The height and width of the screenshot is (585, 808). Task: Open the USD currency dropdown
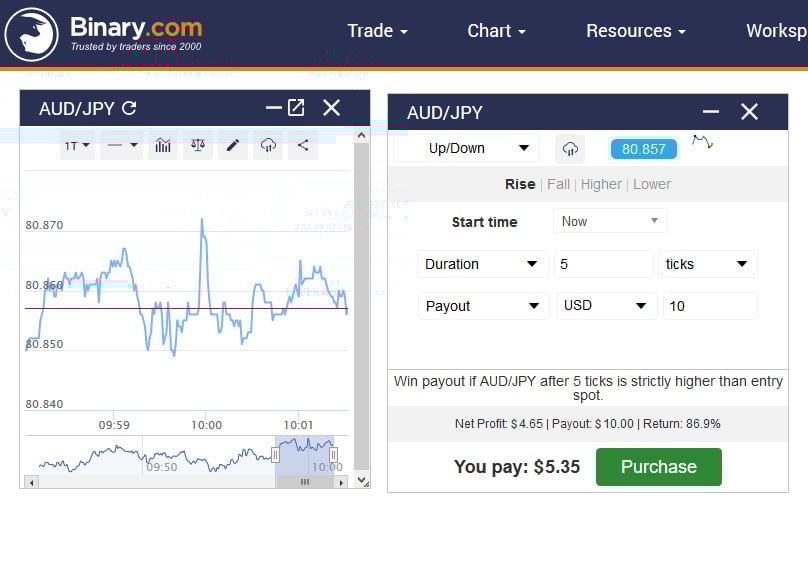point(607,306)
